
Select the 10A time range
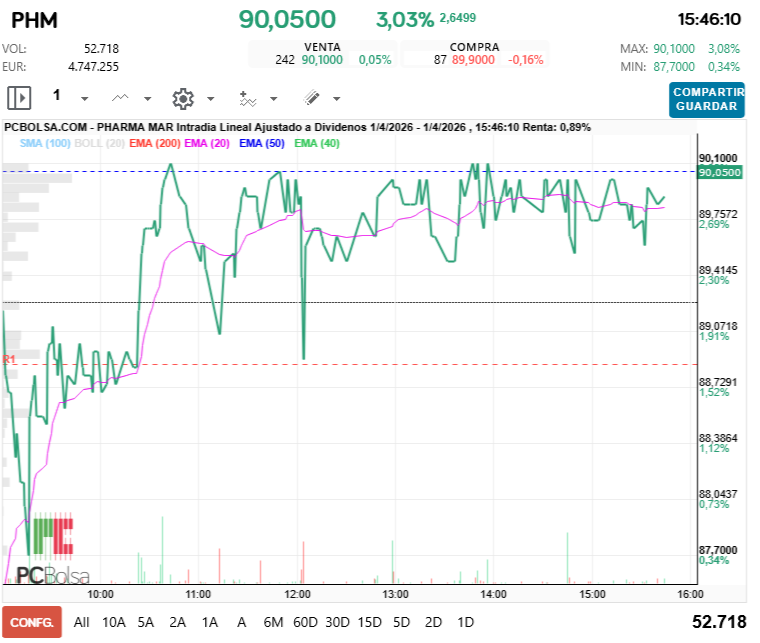pos(114,622)
